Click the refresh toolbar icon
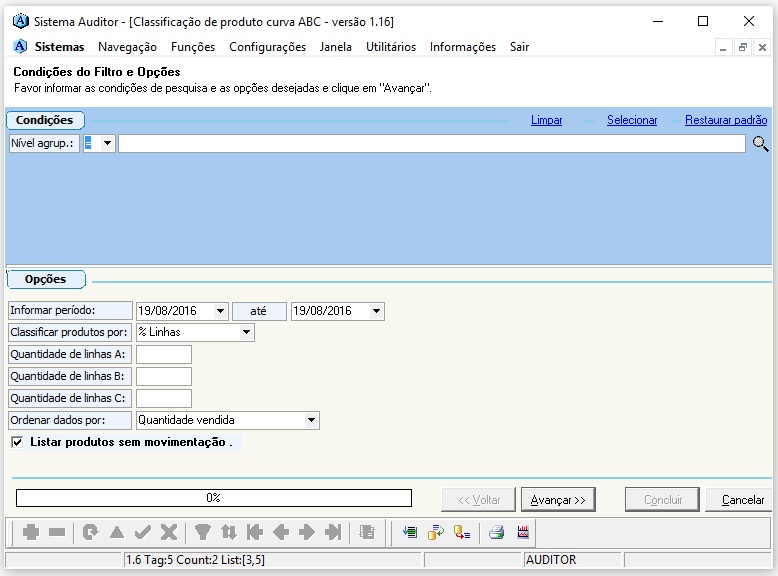Viewport: 778px width, 576px height. 90,532
